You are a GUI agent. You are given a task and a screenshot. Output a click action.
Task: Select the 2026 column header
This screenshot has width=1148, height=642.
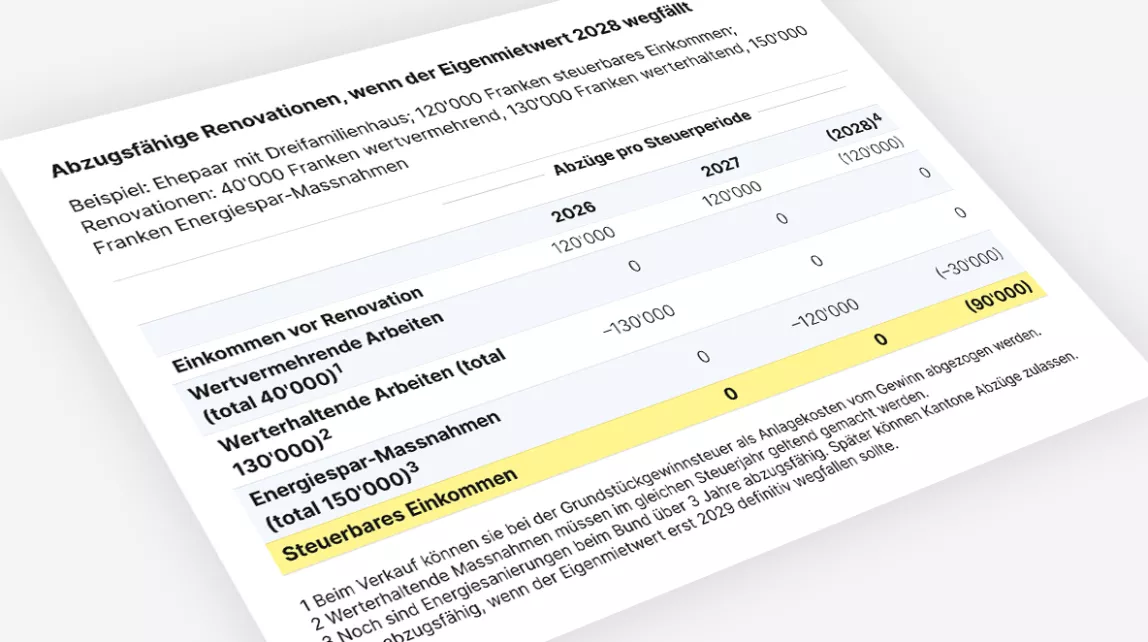tap(573, 211)
